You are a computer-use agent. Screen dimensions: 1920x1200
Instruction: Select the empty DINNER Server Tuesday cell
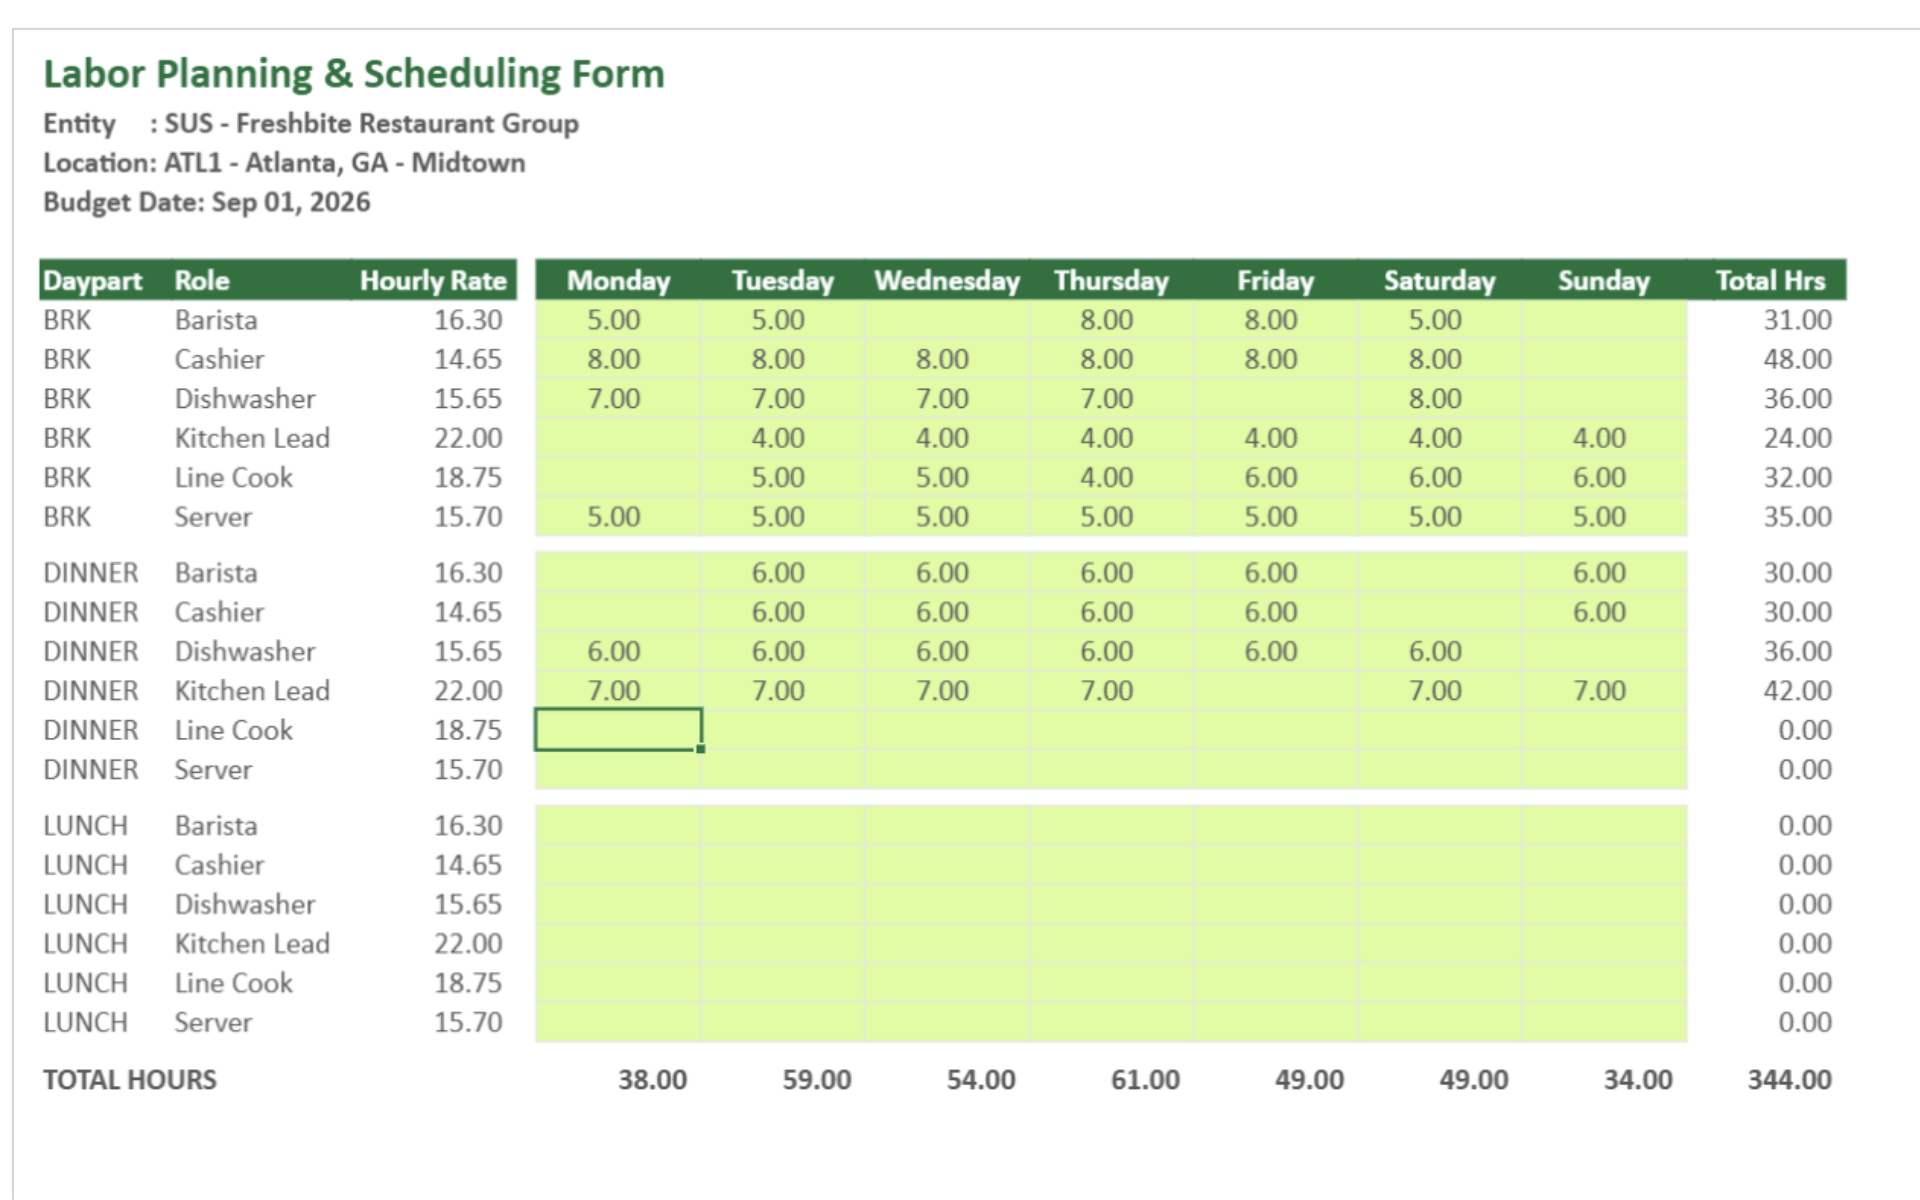780,770
